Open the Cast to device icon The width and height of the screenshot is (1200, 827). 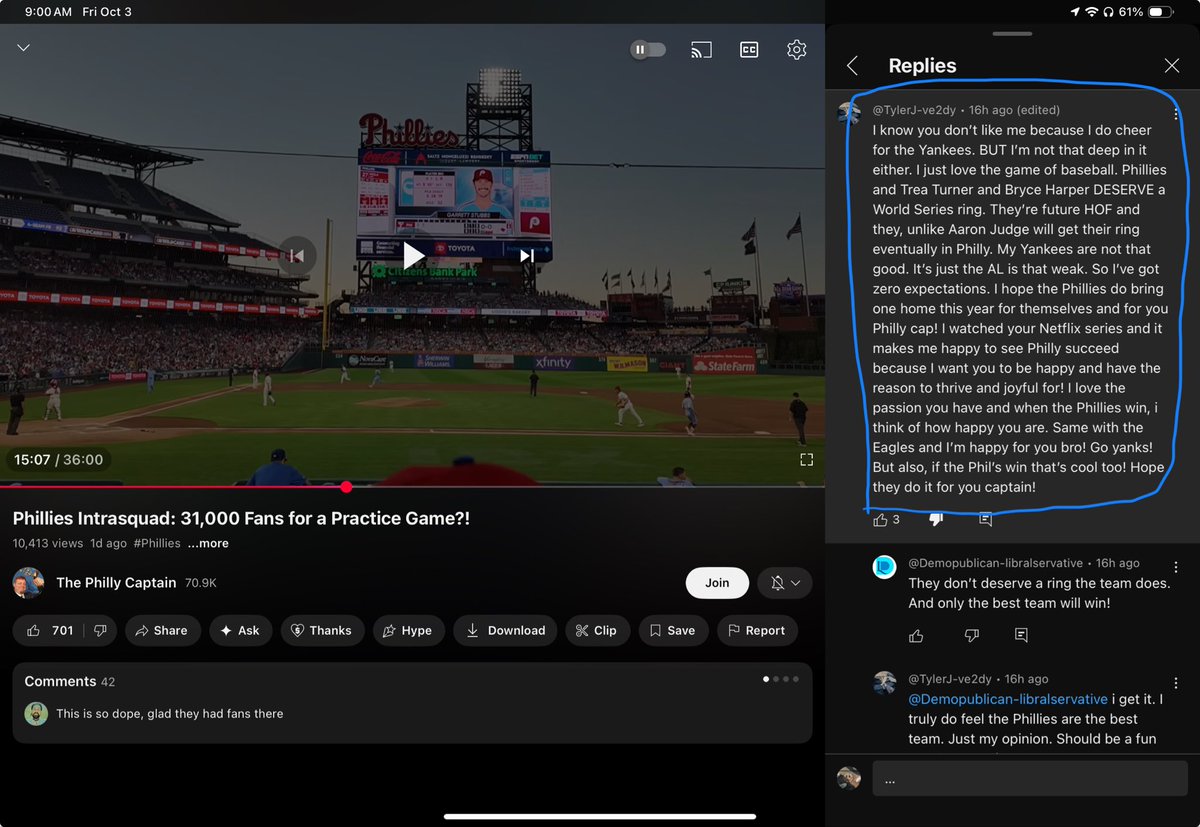701,49
